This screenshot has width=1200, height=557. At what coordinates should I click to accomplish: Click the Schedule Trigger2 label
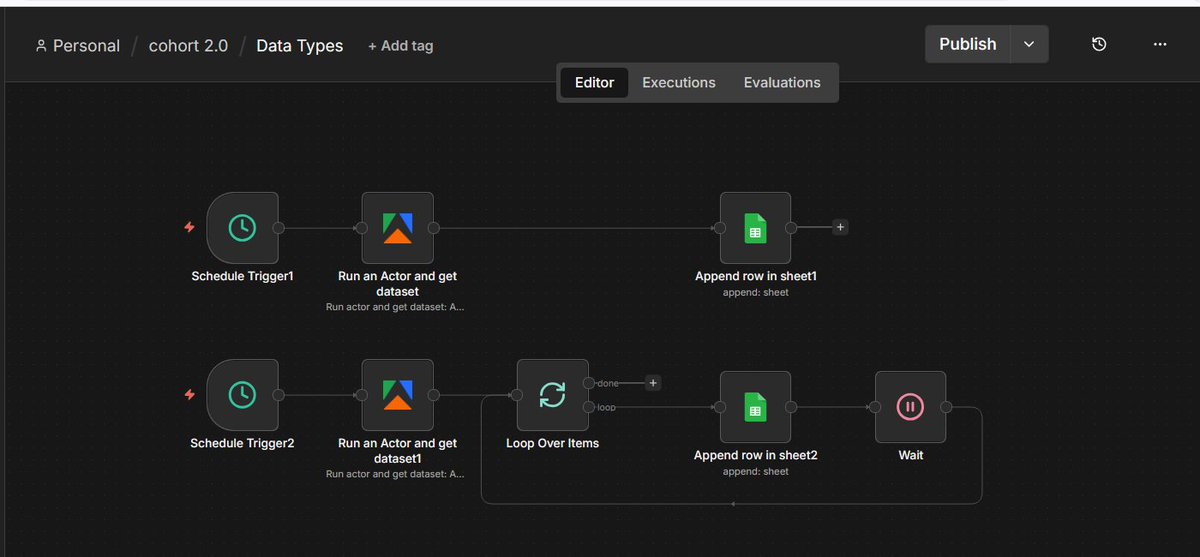242,443
